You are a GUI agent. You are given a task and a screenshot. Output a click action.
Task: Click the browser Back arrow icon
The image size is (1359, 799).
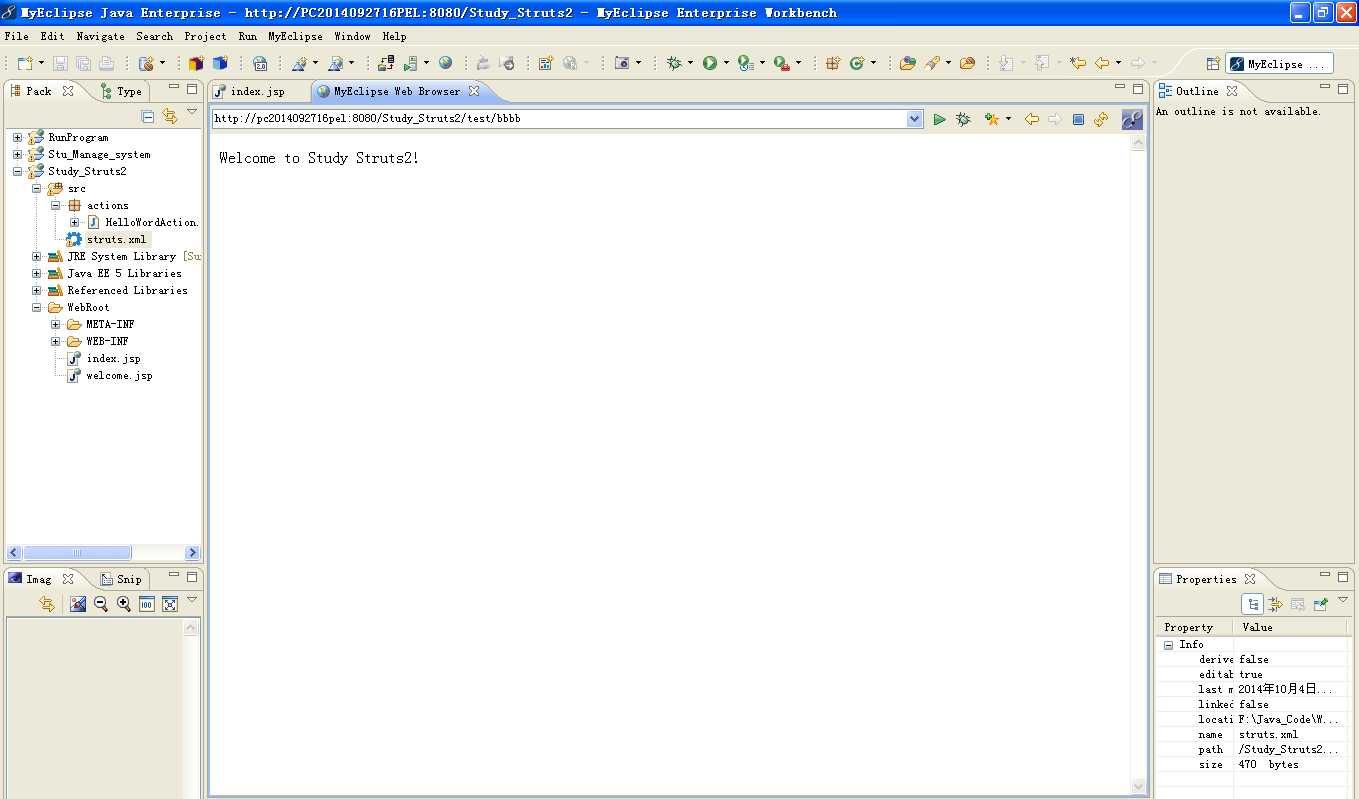coord(1032,119)
